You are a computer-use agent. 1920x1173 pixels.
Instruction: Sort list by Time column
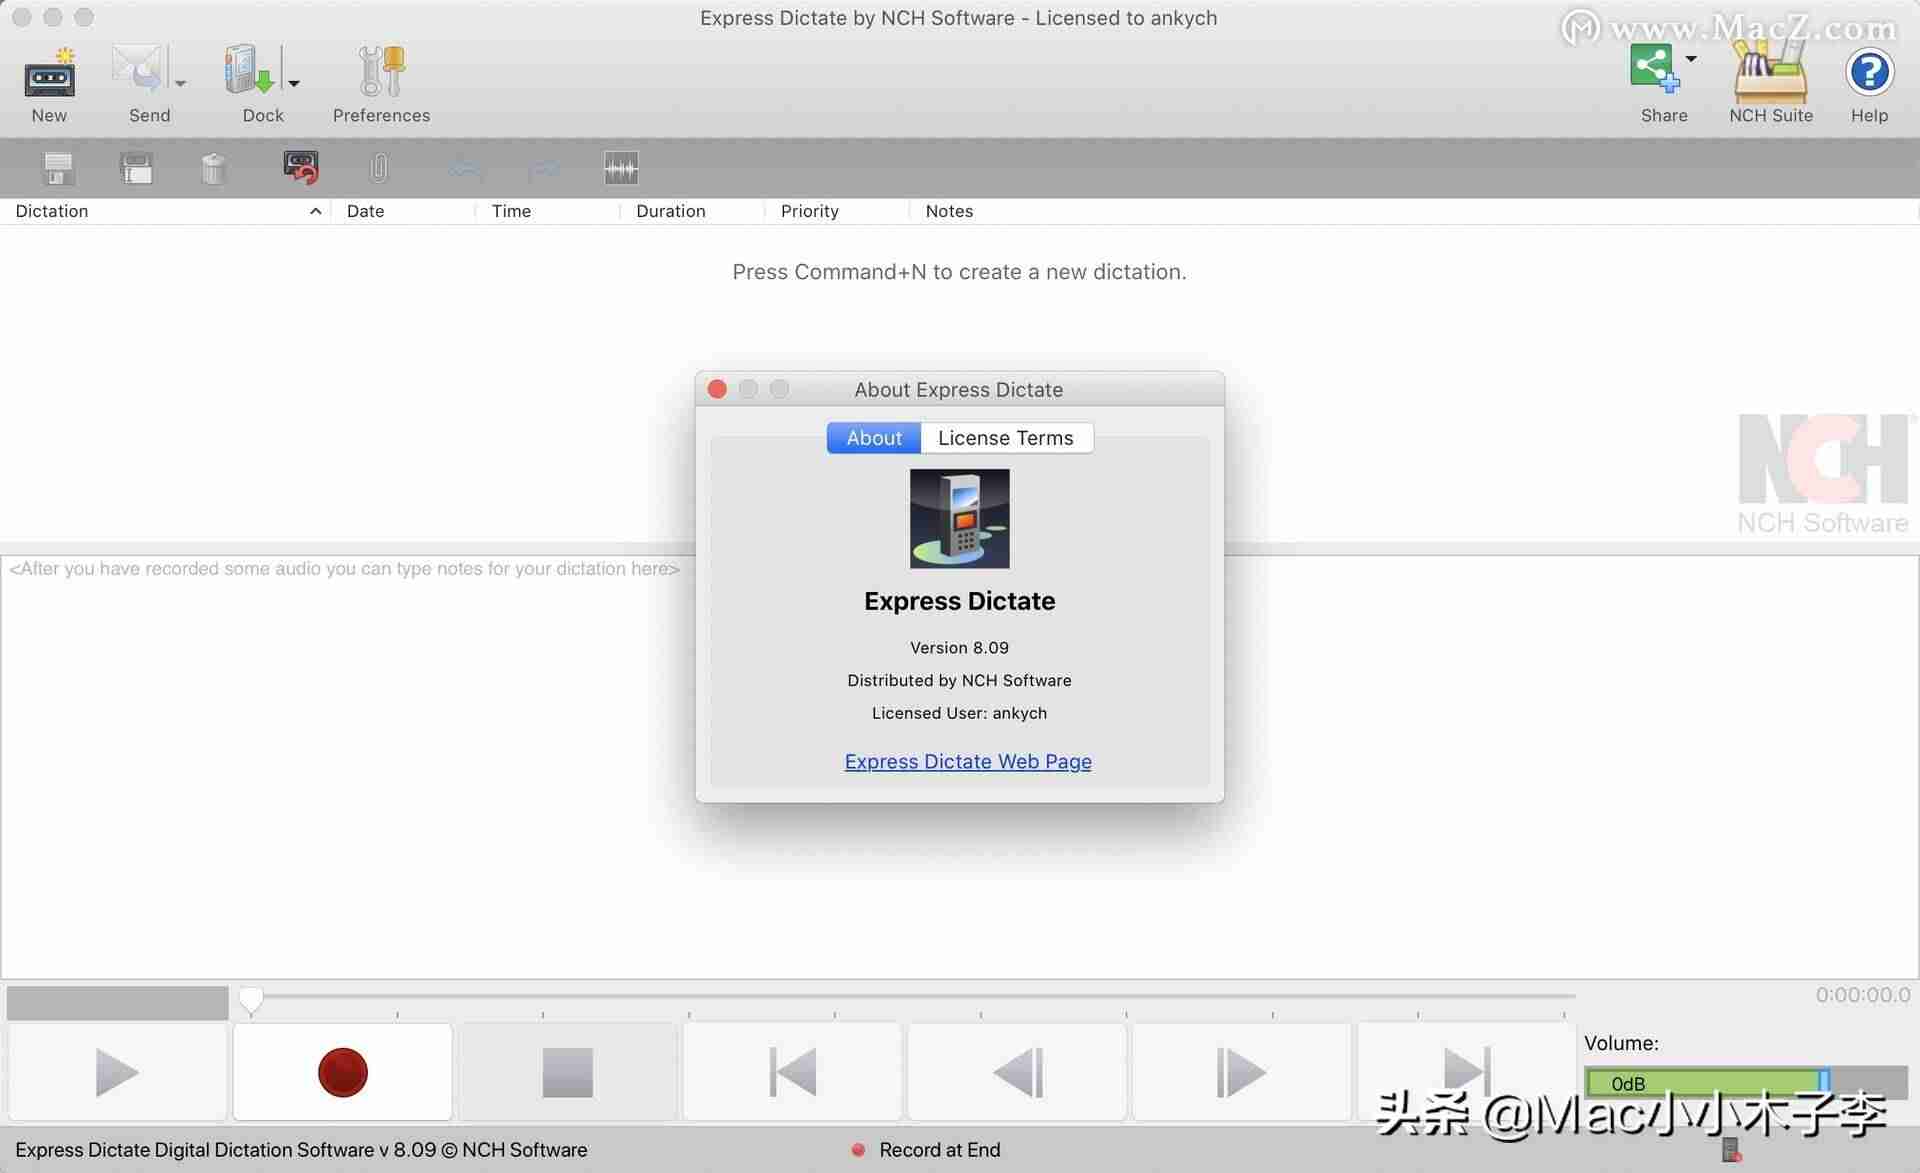[548, 211]
